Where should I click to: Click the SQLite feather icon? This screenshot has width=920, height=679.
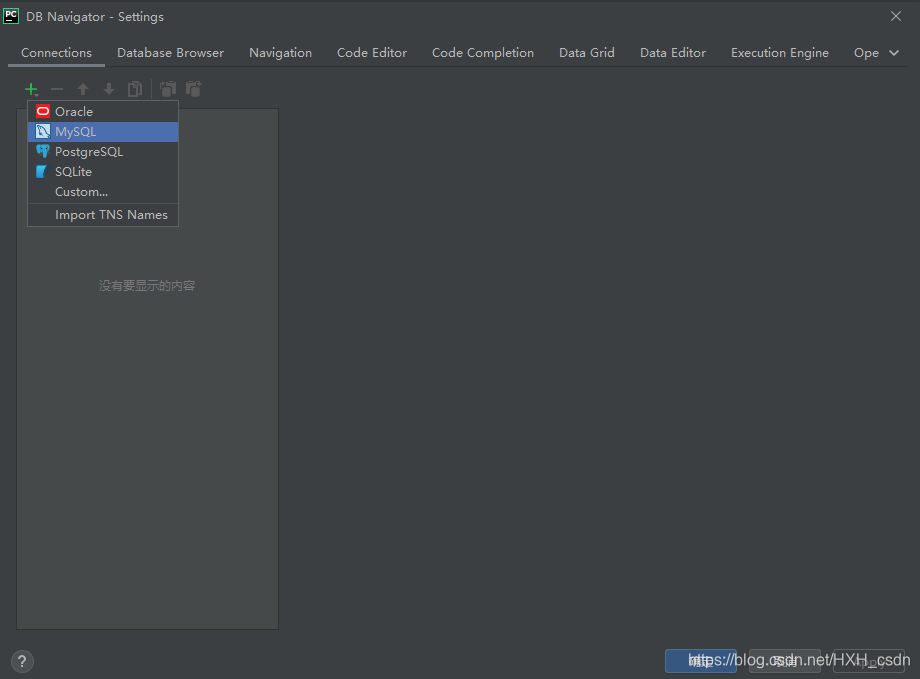click(x=42, y=171)
